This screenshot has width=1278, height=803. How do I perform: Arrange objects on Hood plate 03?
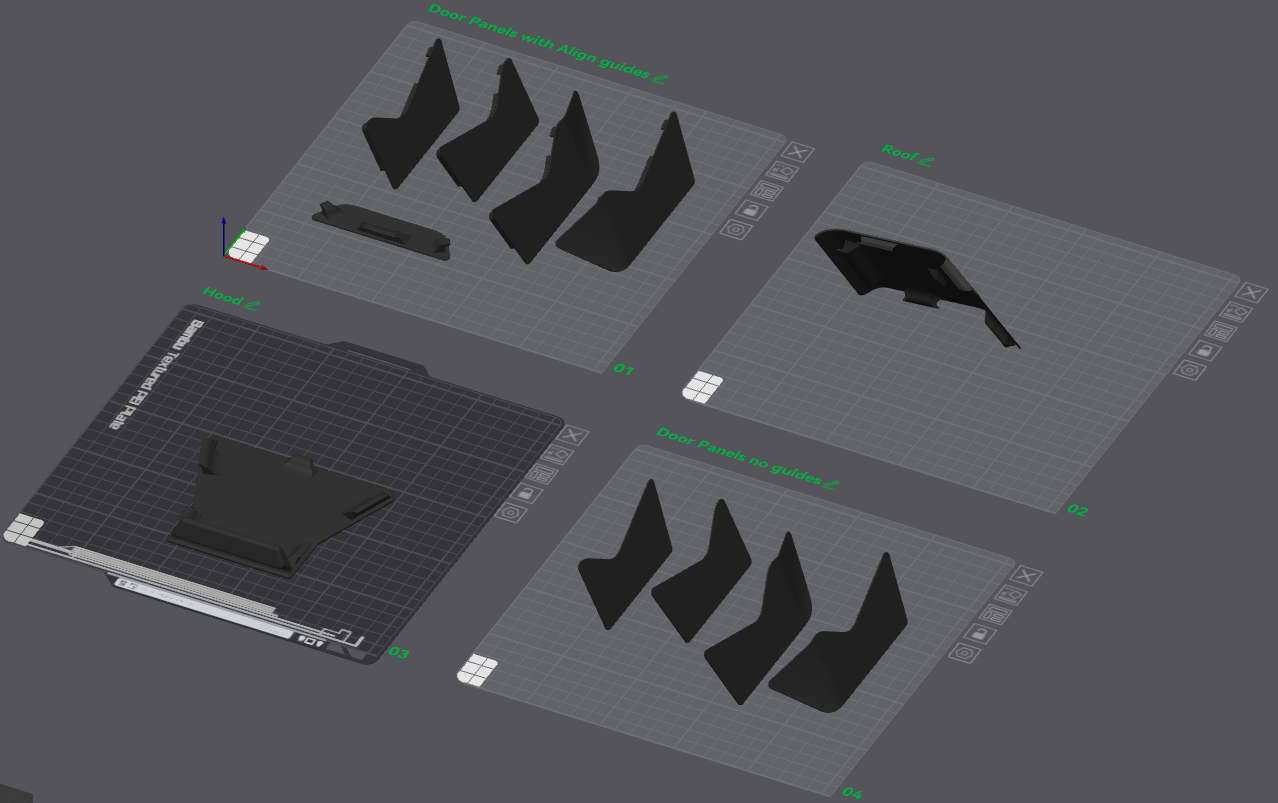click(541, 473)
